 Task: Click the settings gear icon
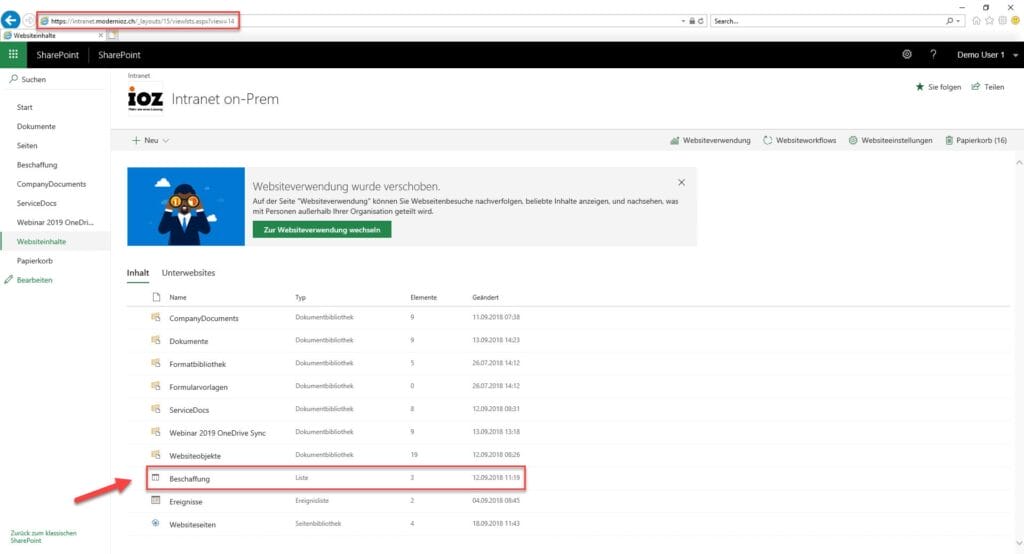(906, 55)
